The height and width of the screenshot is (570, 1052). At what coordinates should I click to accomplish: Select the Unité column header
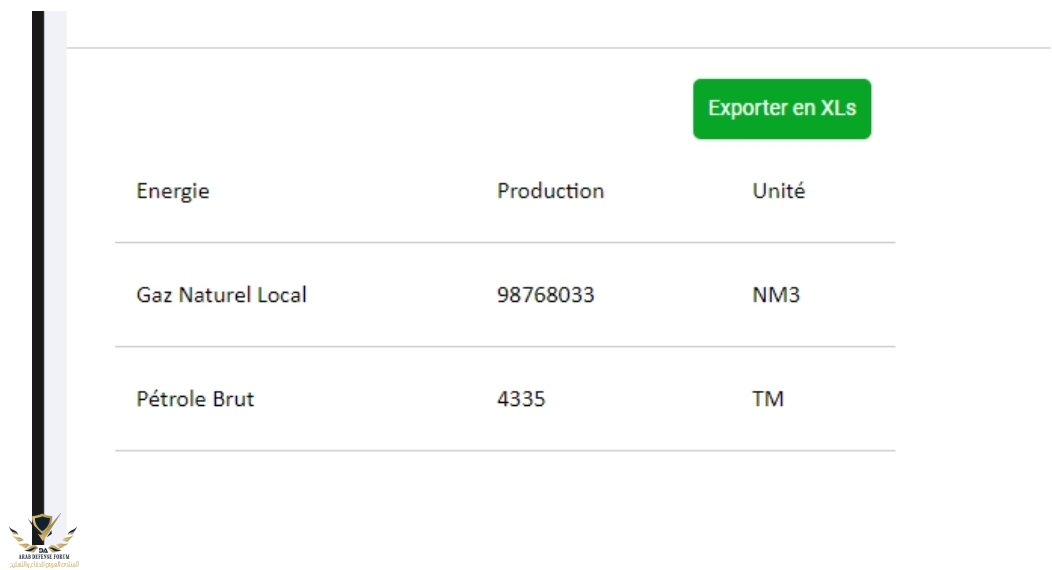[x=778, y=190]
